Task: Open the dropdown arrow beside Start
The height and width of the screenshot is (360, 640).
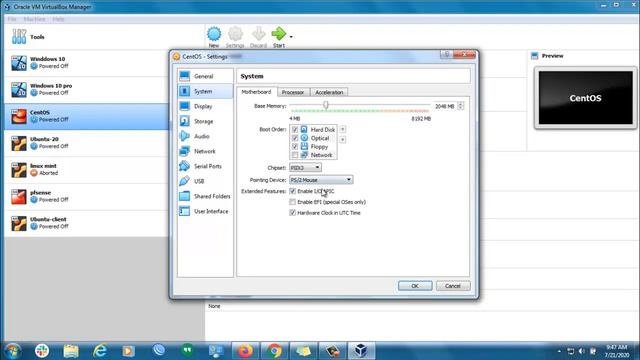Action: point(291,37)
